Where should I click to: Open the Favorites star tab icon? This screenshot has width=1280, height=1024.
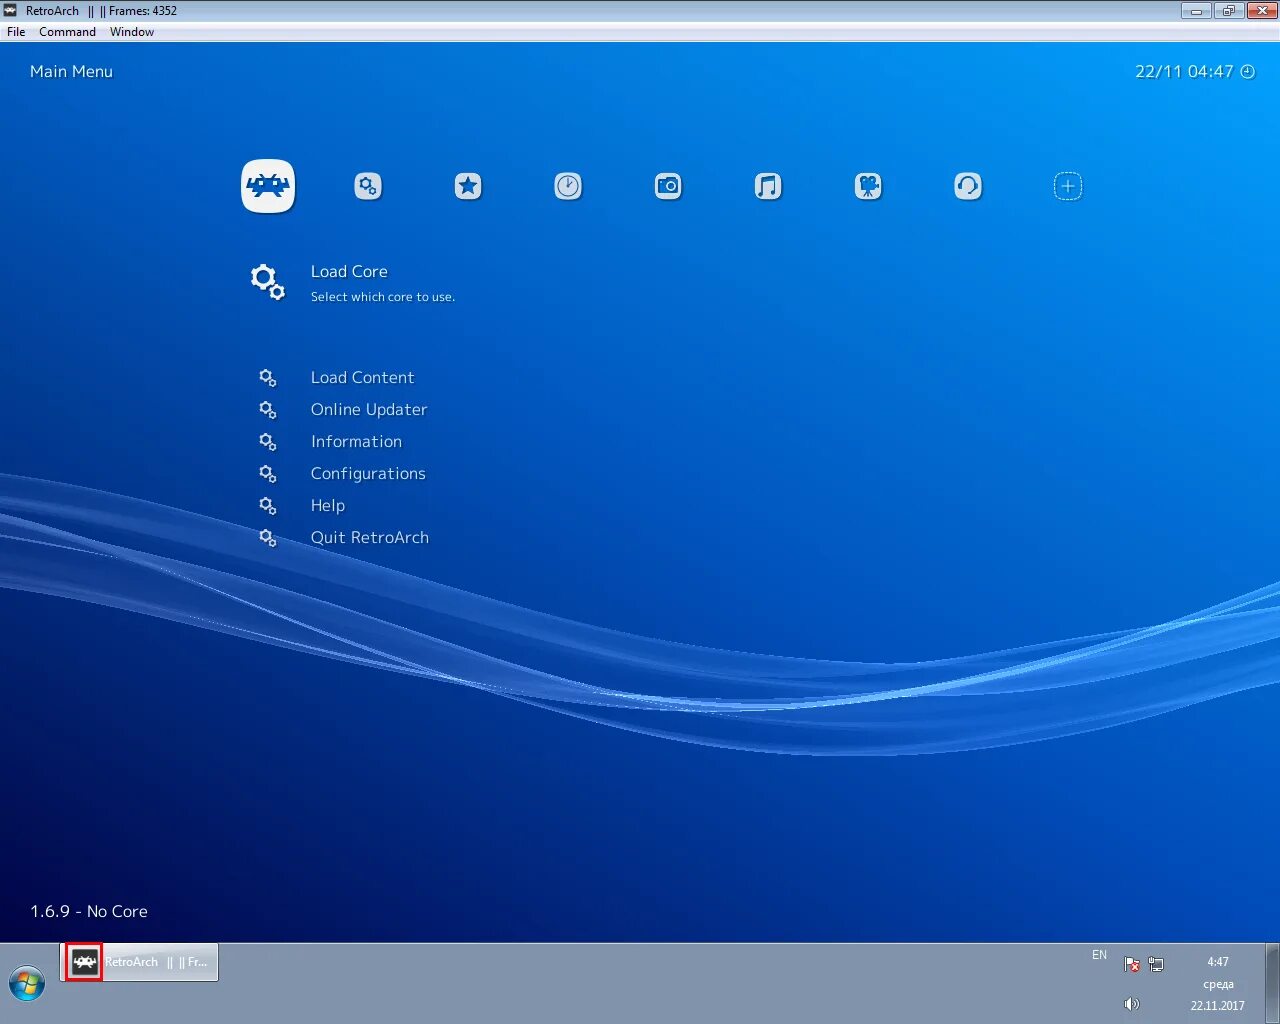(468, 186)
